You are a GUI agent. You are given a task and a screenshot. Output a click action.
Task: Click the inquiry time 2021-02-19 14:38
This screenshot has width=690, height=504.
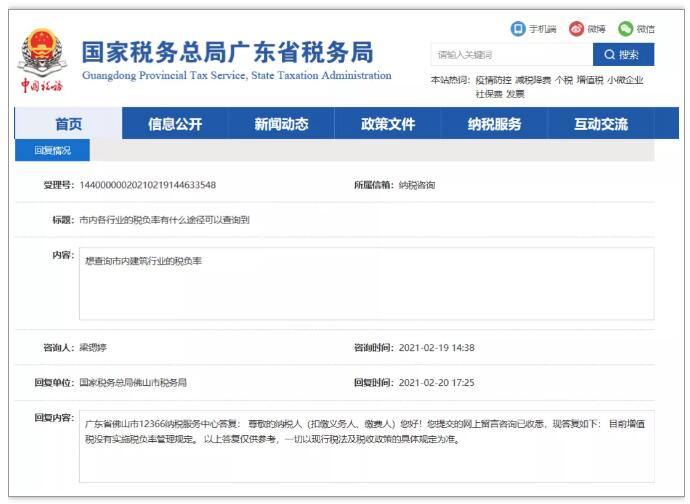[437, 348]
